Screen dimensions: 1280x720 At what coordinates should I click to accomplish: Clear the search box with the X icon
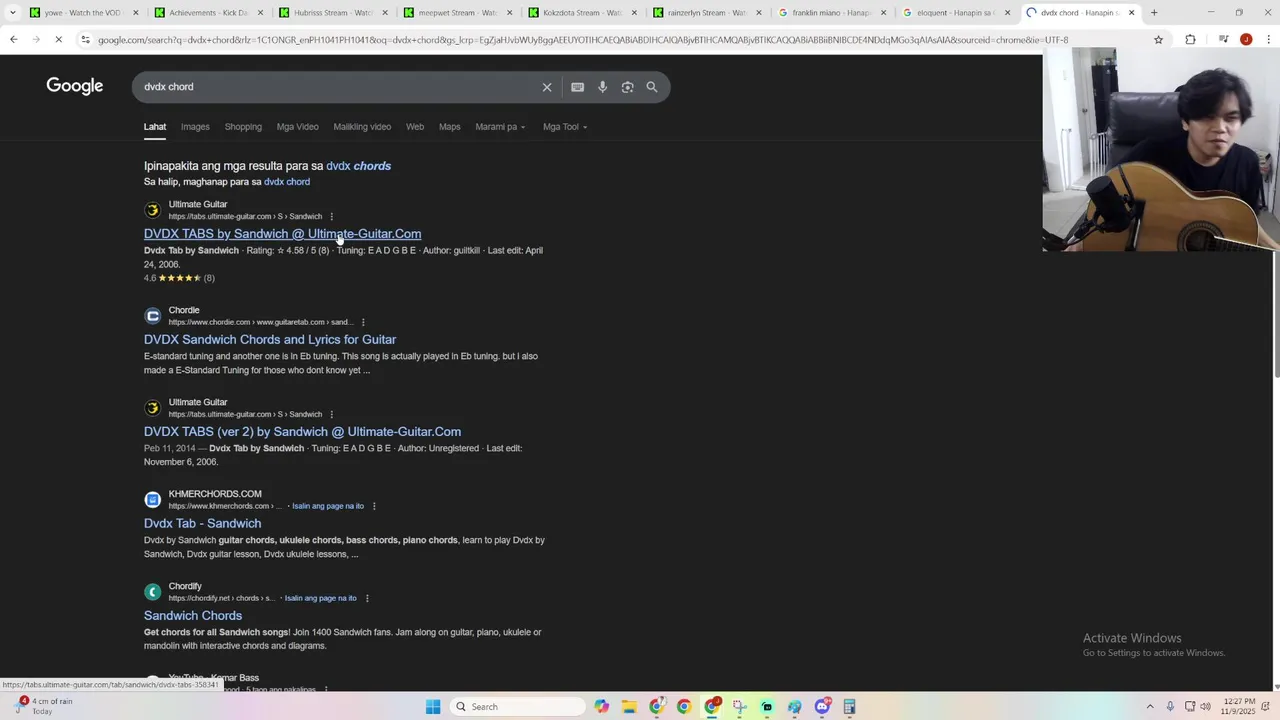547,87
